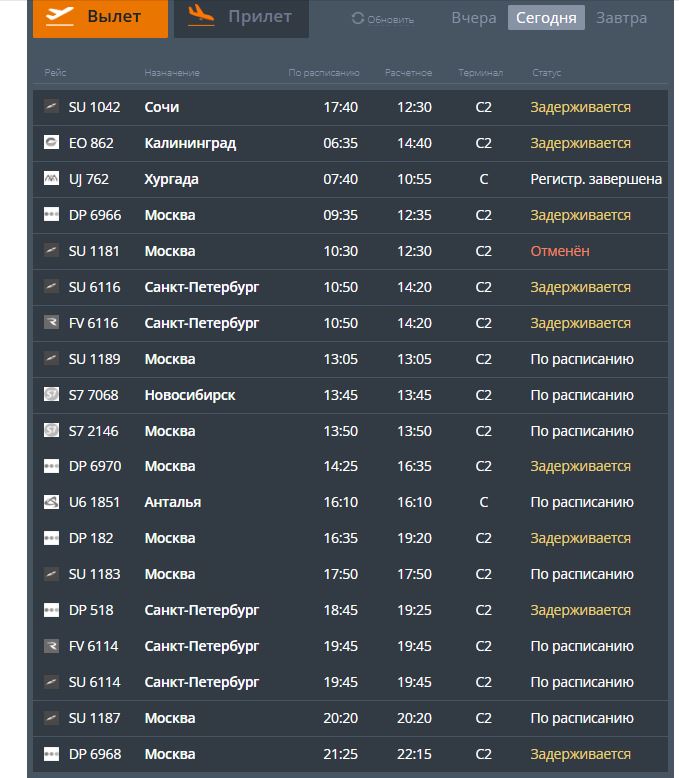Select flight number SU 1042
The width and height of the screenshot is (679, 778).
(94, 107)
